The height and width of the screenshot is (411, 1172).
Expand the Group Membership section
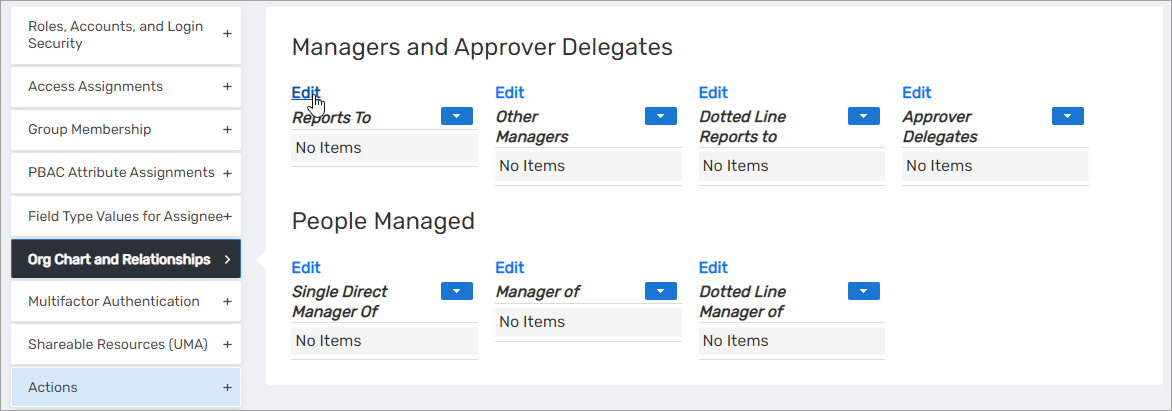pyautogui.click(x=227, y=130)
